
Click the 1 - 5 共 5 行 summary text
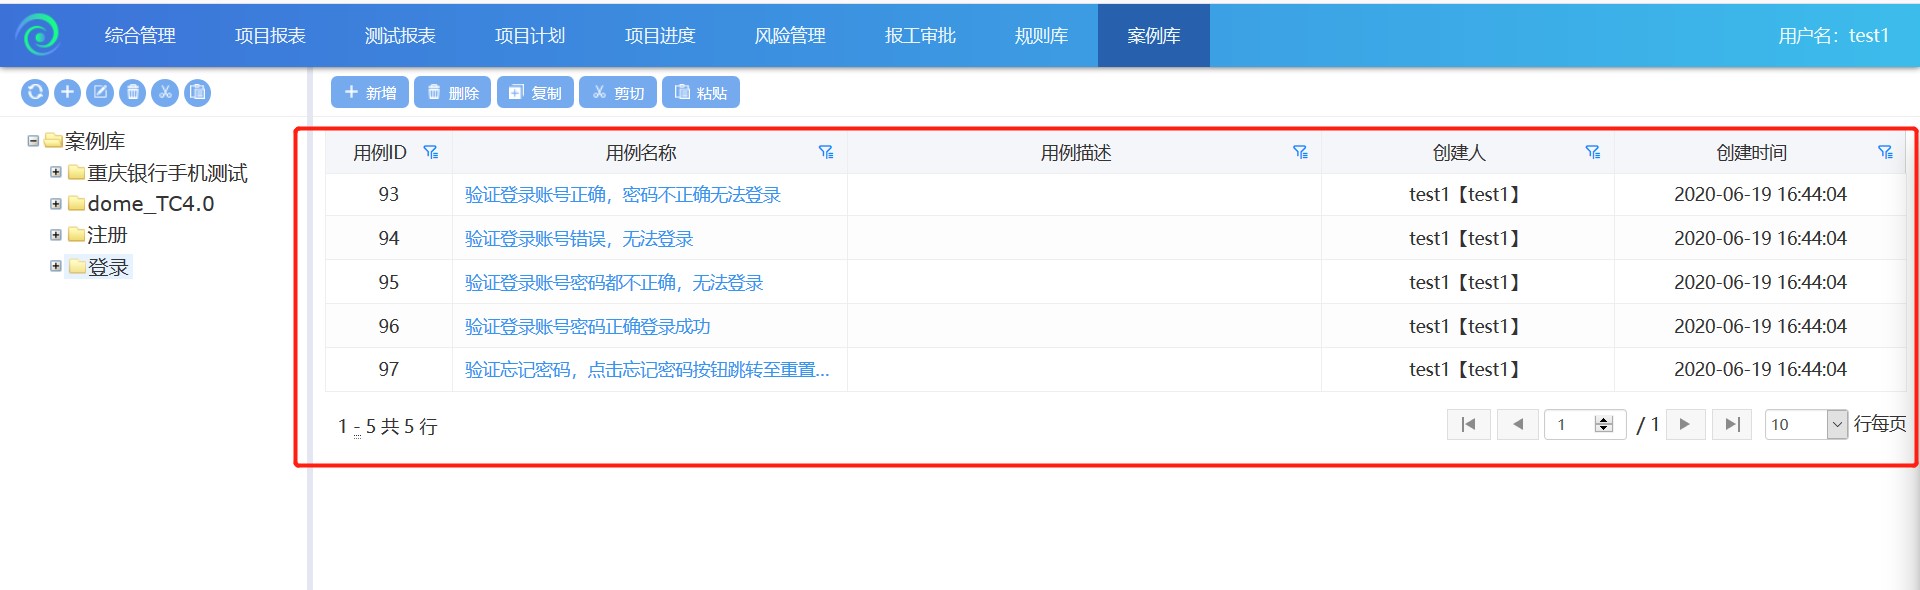coord(388,427)
